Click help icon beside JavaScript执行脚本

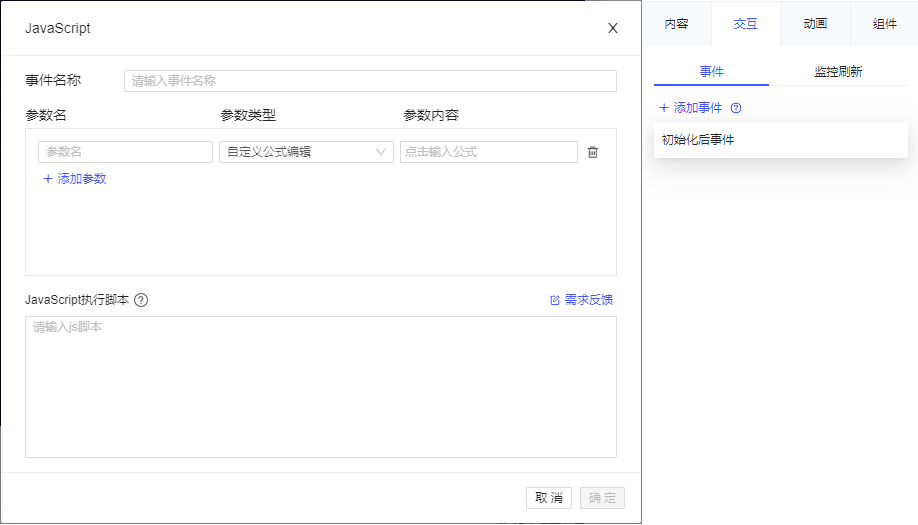tap(141, 300)
